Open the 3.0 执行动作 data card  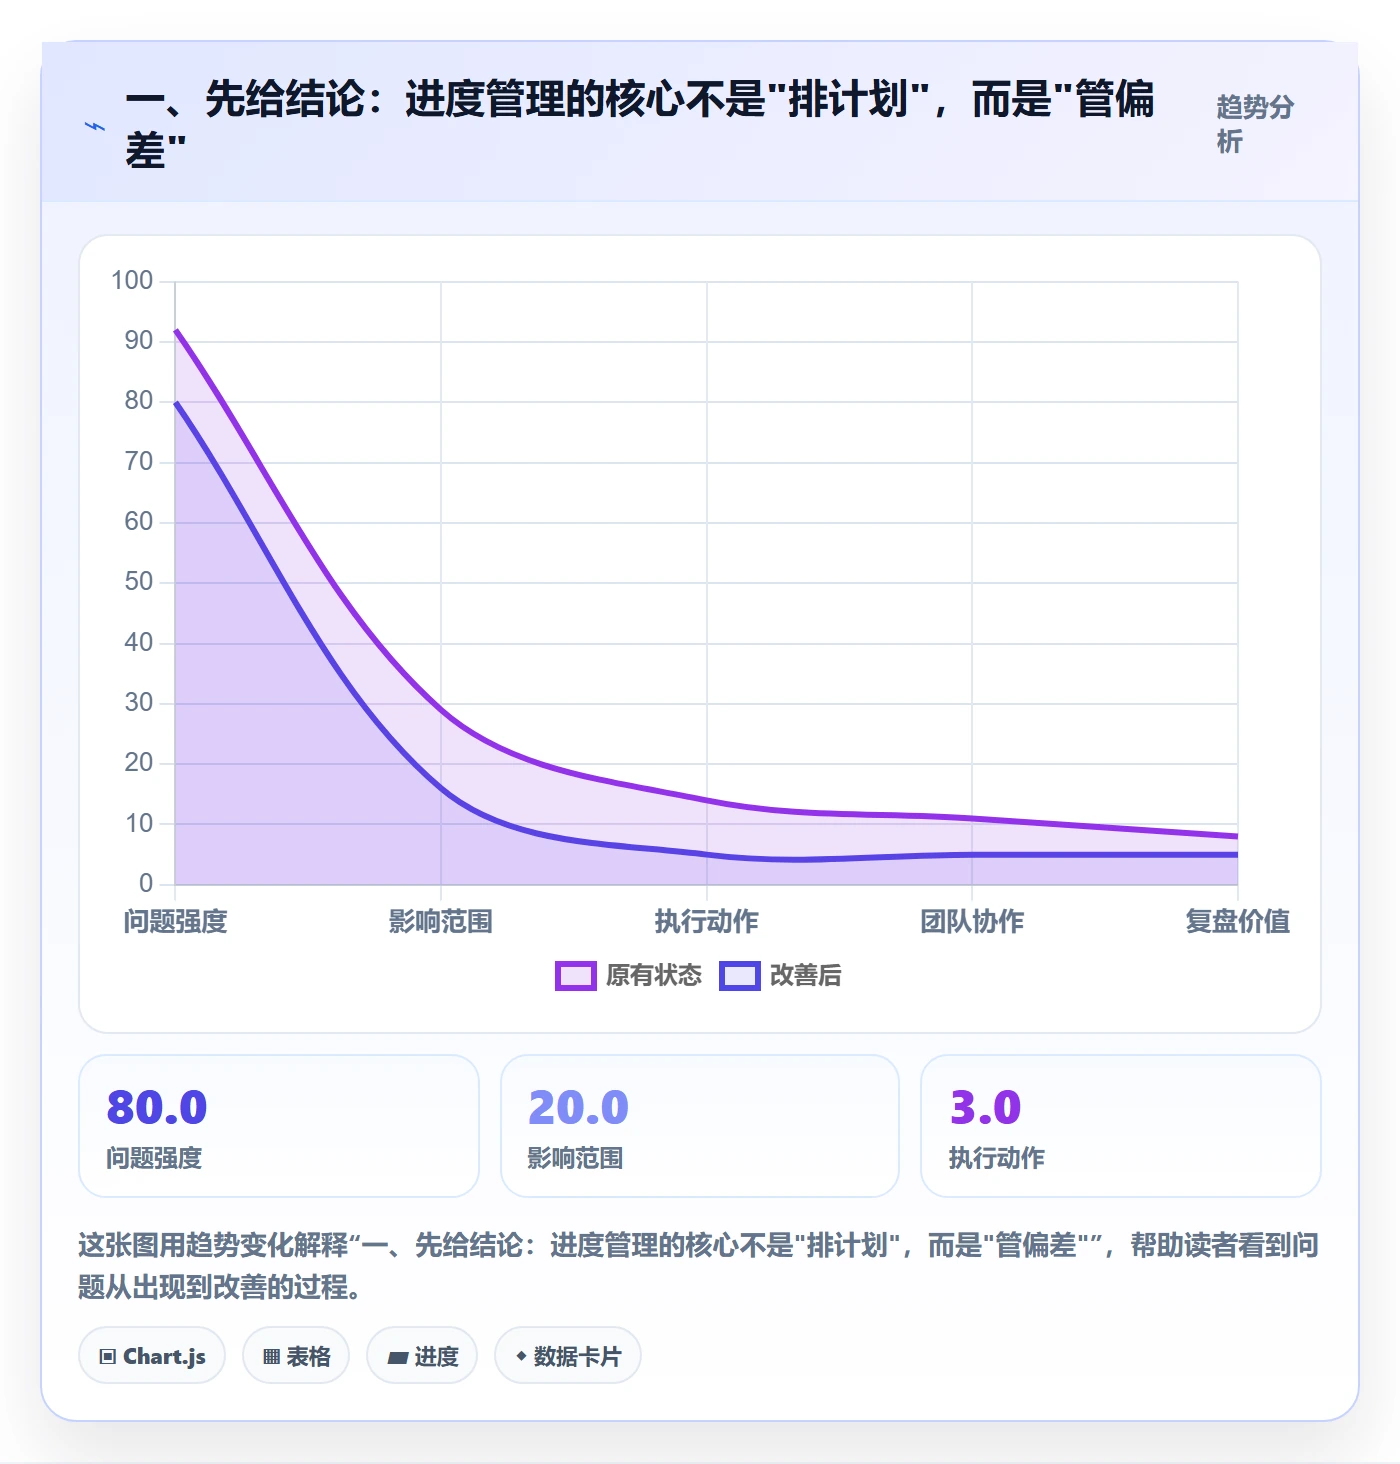(1121, 1126)
